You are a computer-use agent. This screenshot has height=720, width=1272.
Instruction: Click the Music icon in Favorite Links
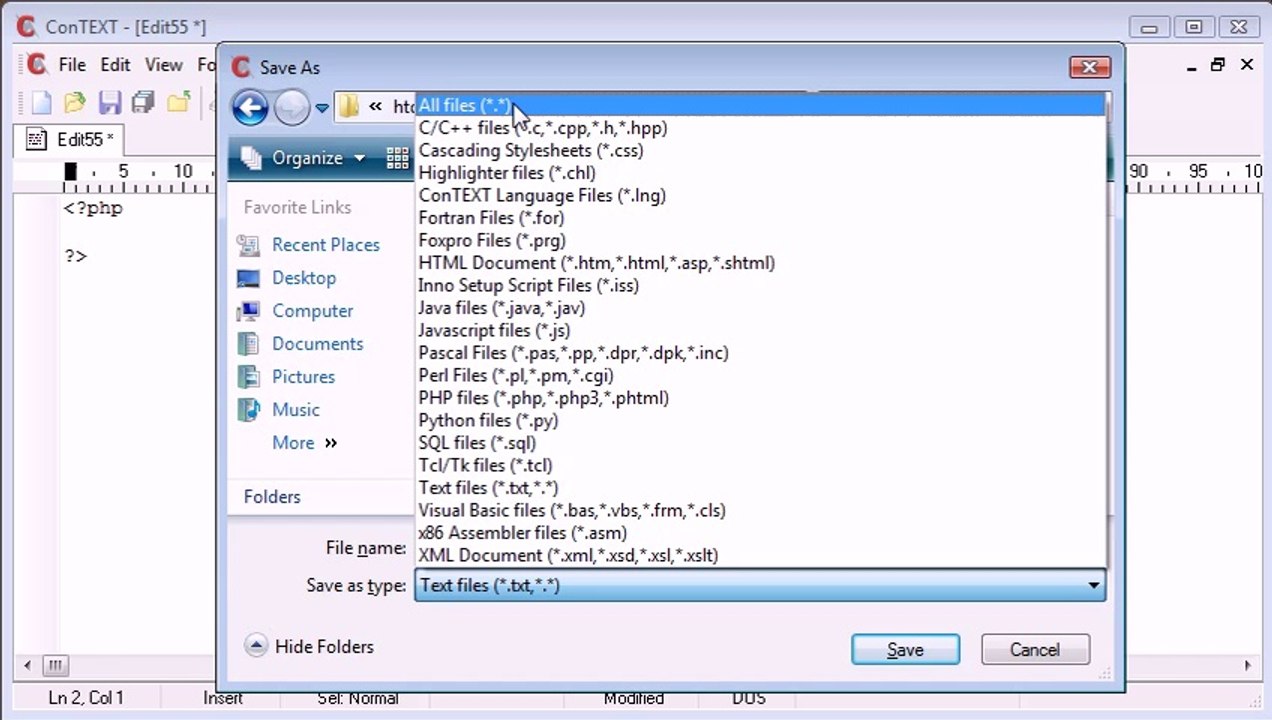click(248, 410)
